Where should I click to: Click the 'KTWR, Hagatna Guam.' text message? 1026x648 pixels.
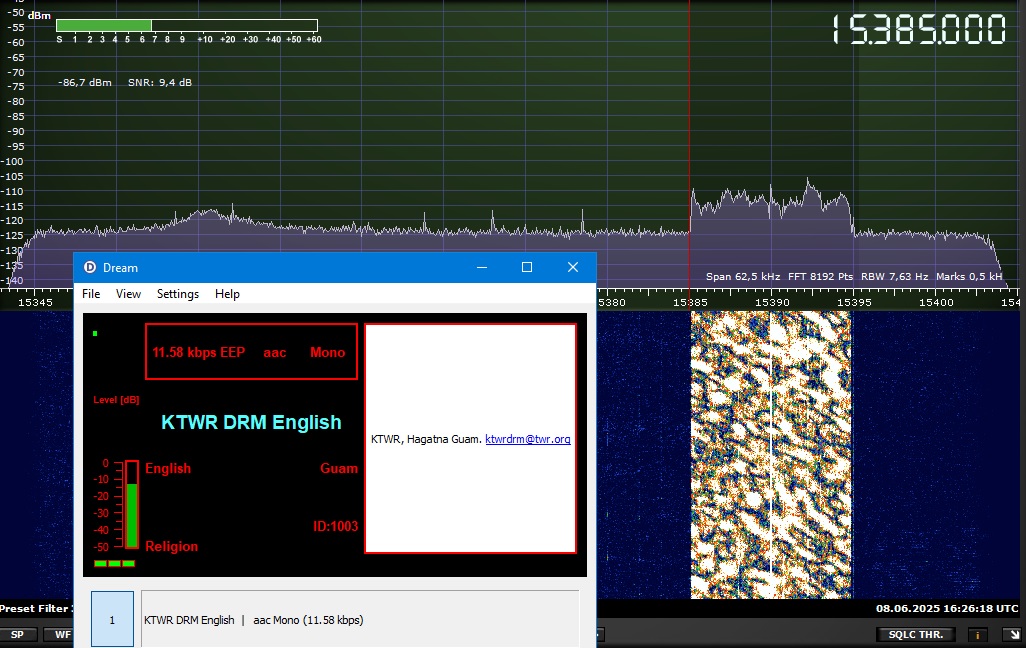click(426, 439)
